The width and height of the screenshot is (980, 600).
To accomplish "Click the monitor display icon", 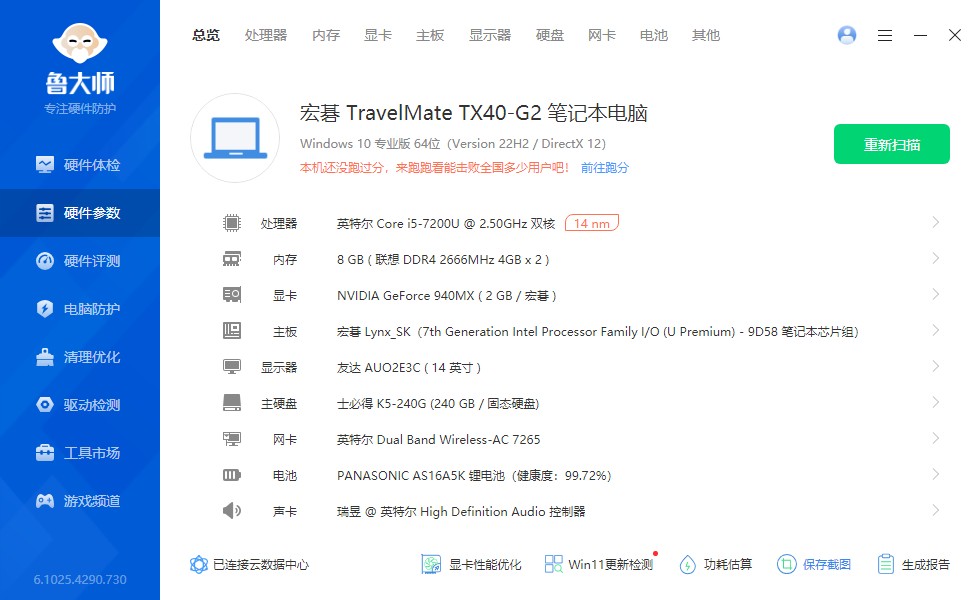I will coord(232,366).
